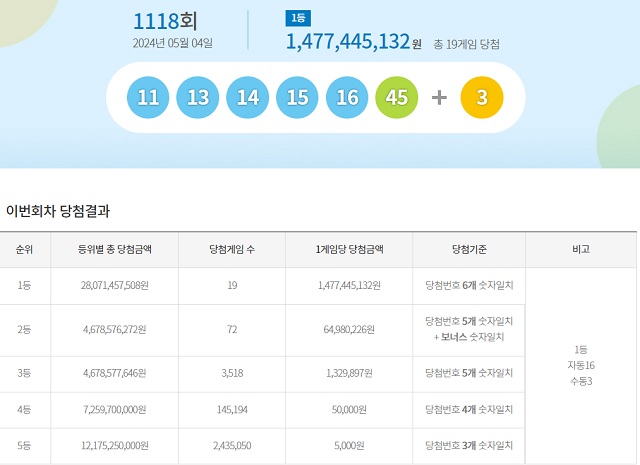Click the remark text 자동16

(581, 365)
